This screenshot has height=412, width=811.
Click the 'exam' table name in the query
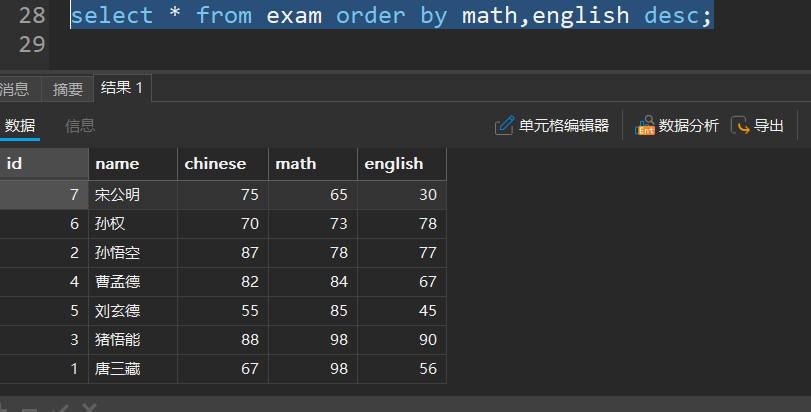(294, 16)
